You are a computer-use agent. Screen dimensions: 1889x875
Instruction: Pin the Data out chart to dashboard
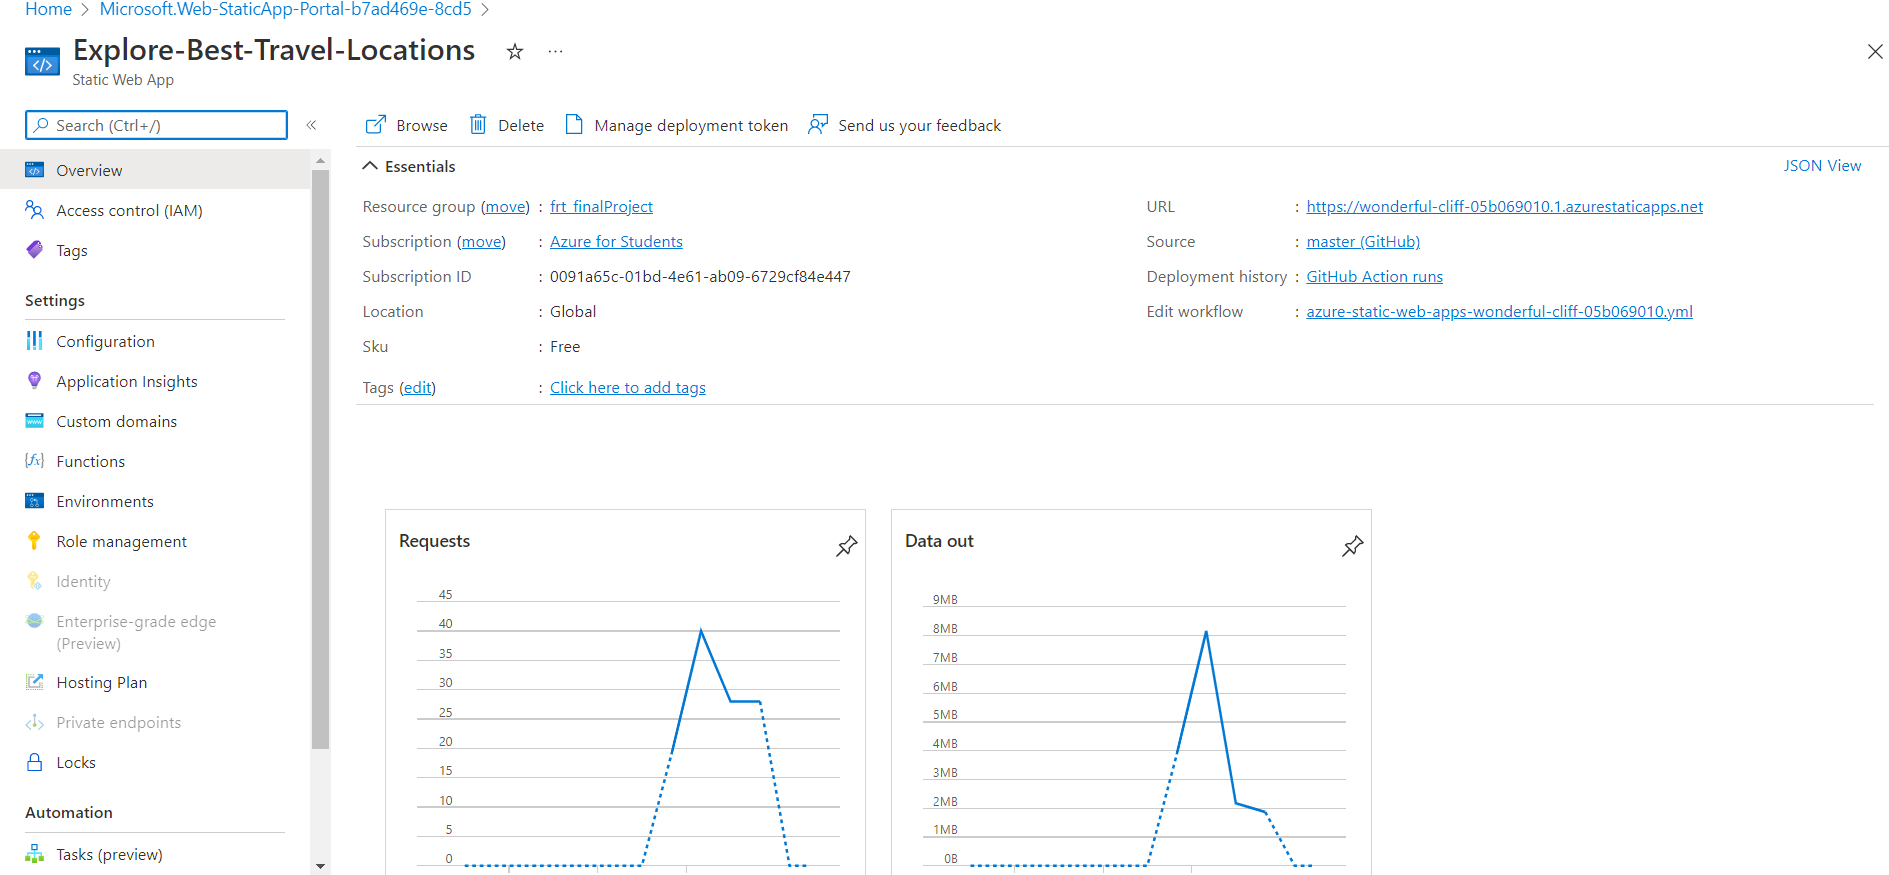pos(1353,546)
